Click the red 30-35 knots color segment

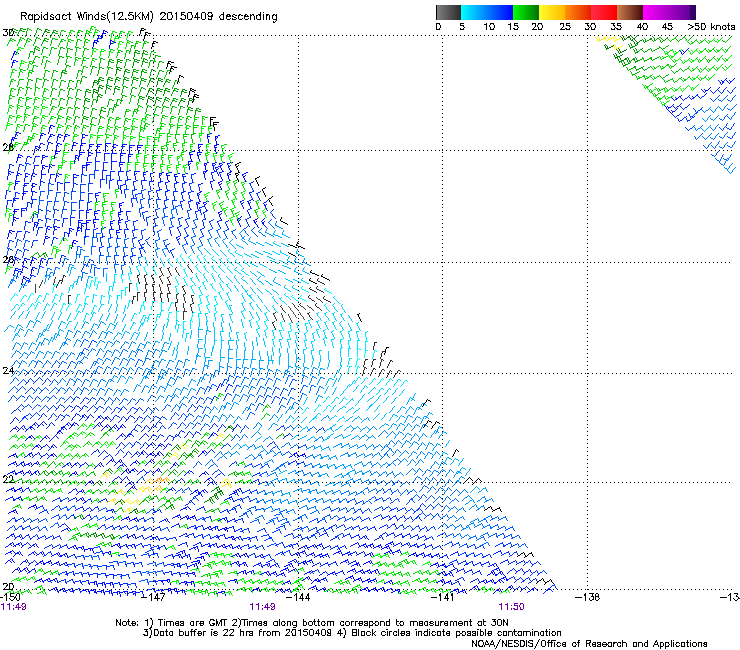[604, 12]
